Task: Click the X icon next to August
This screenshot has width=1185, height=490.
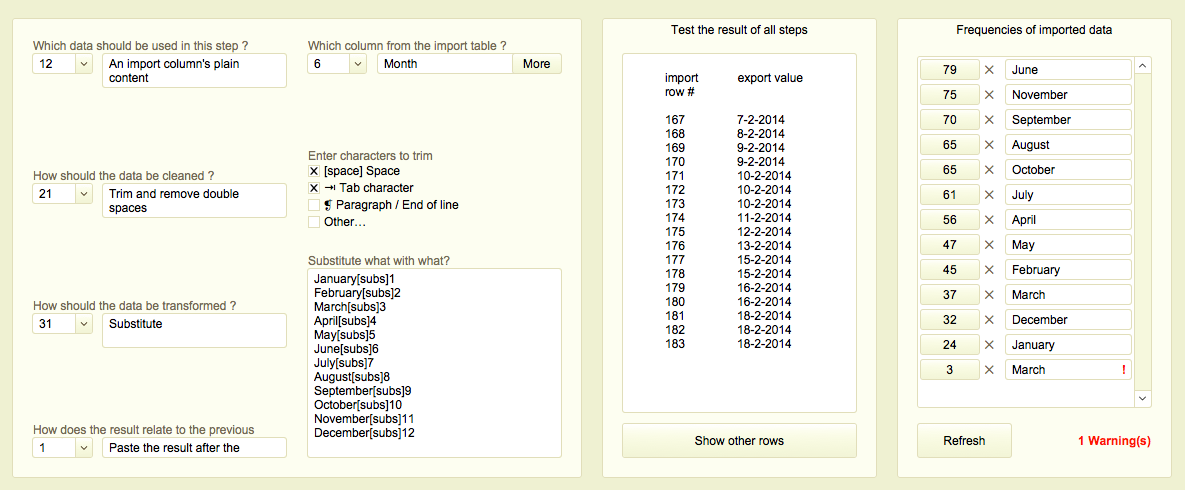Action: pyautogui.click(x=989, y=145)
